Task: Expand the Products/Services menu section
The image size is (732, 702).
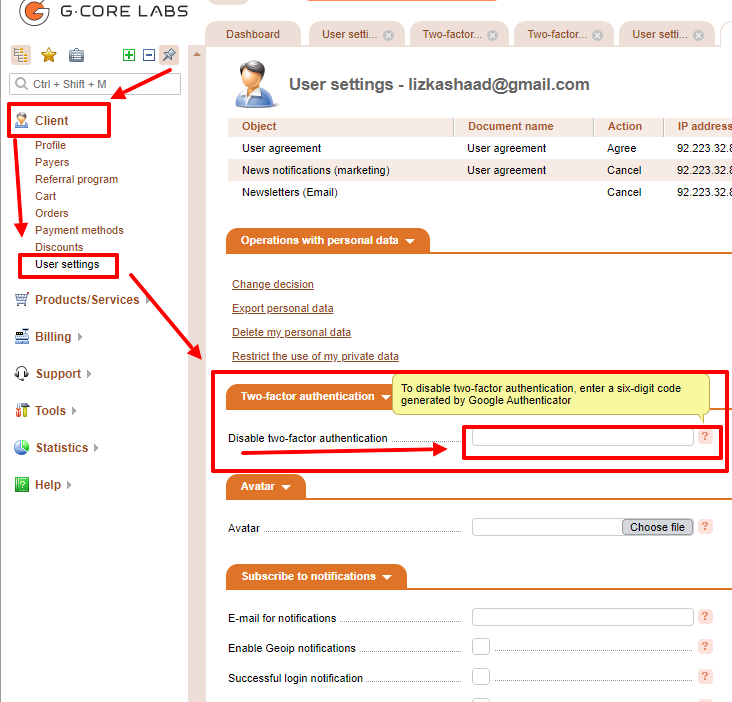Action: click(x=148, y=300)
